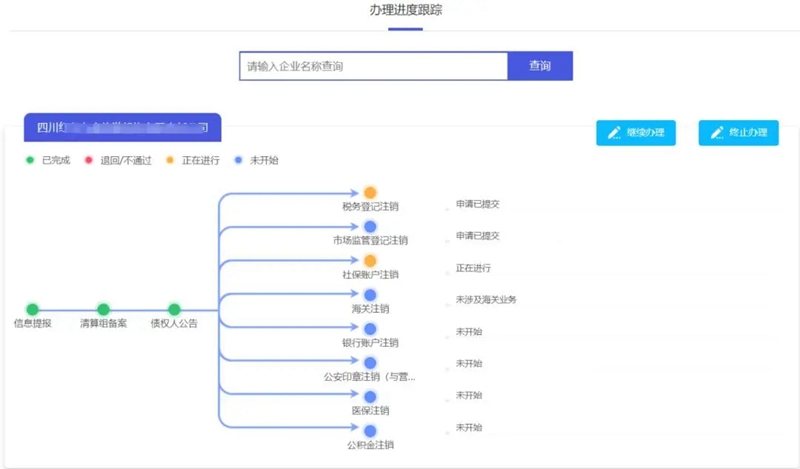Click the pencil icon on 继续办理
800x469 pixels.
coord(614,133)
